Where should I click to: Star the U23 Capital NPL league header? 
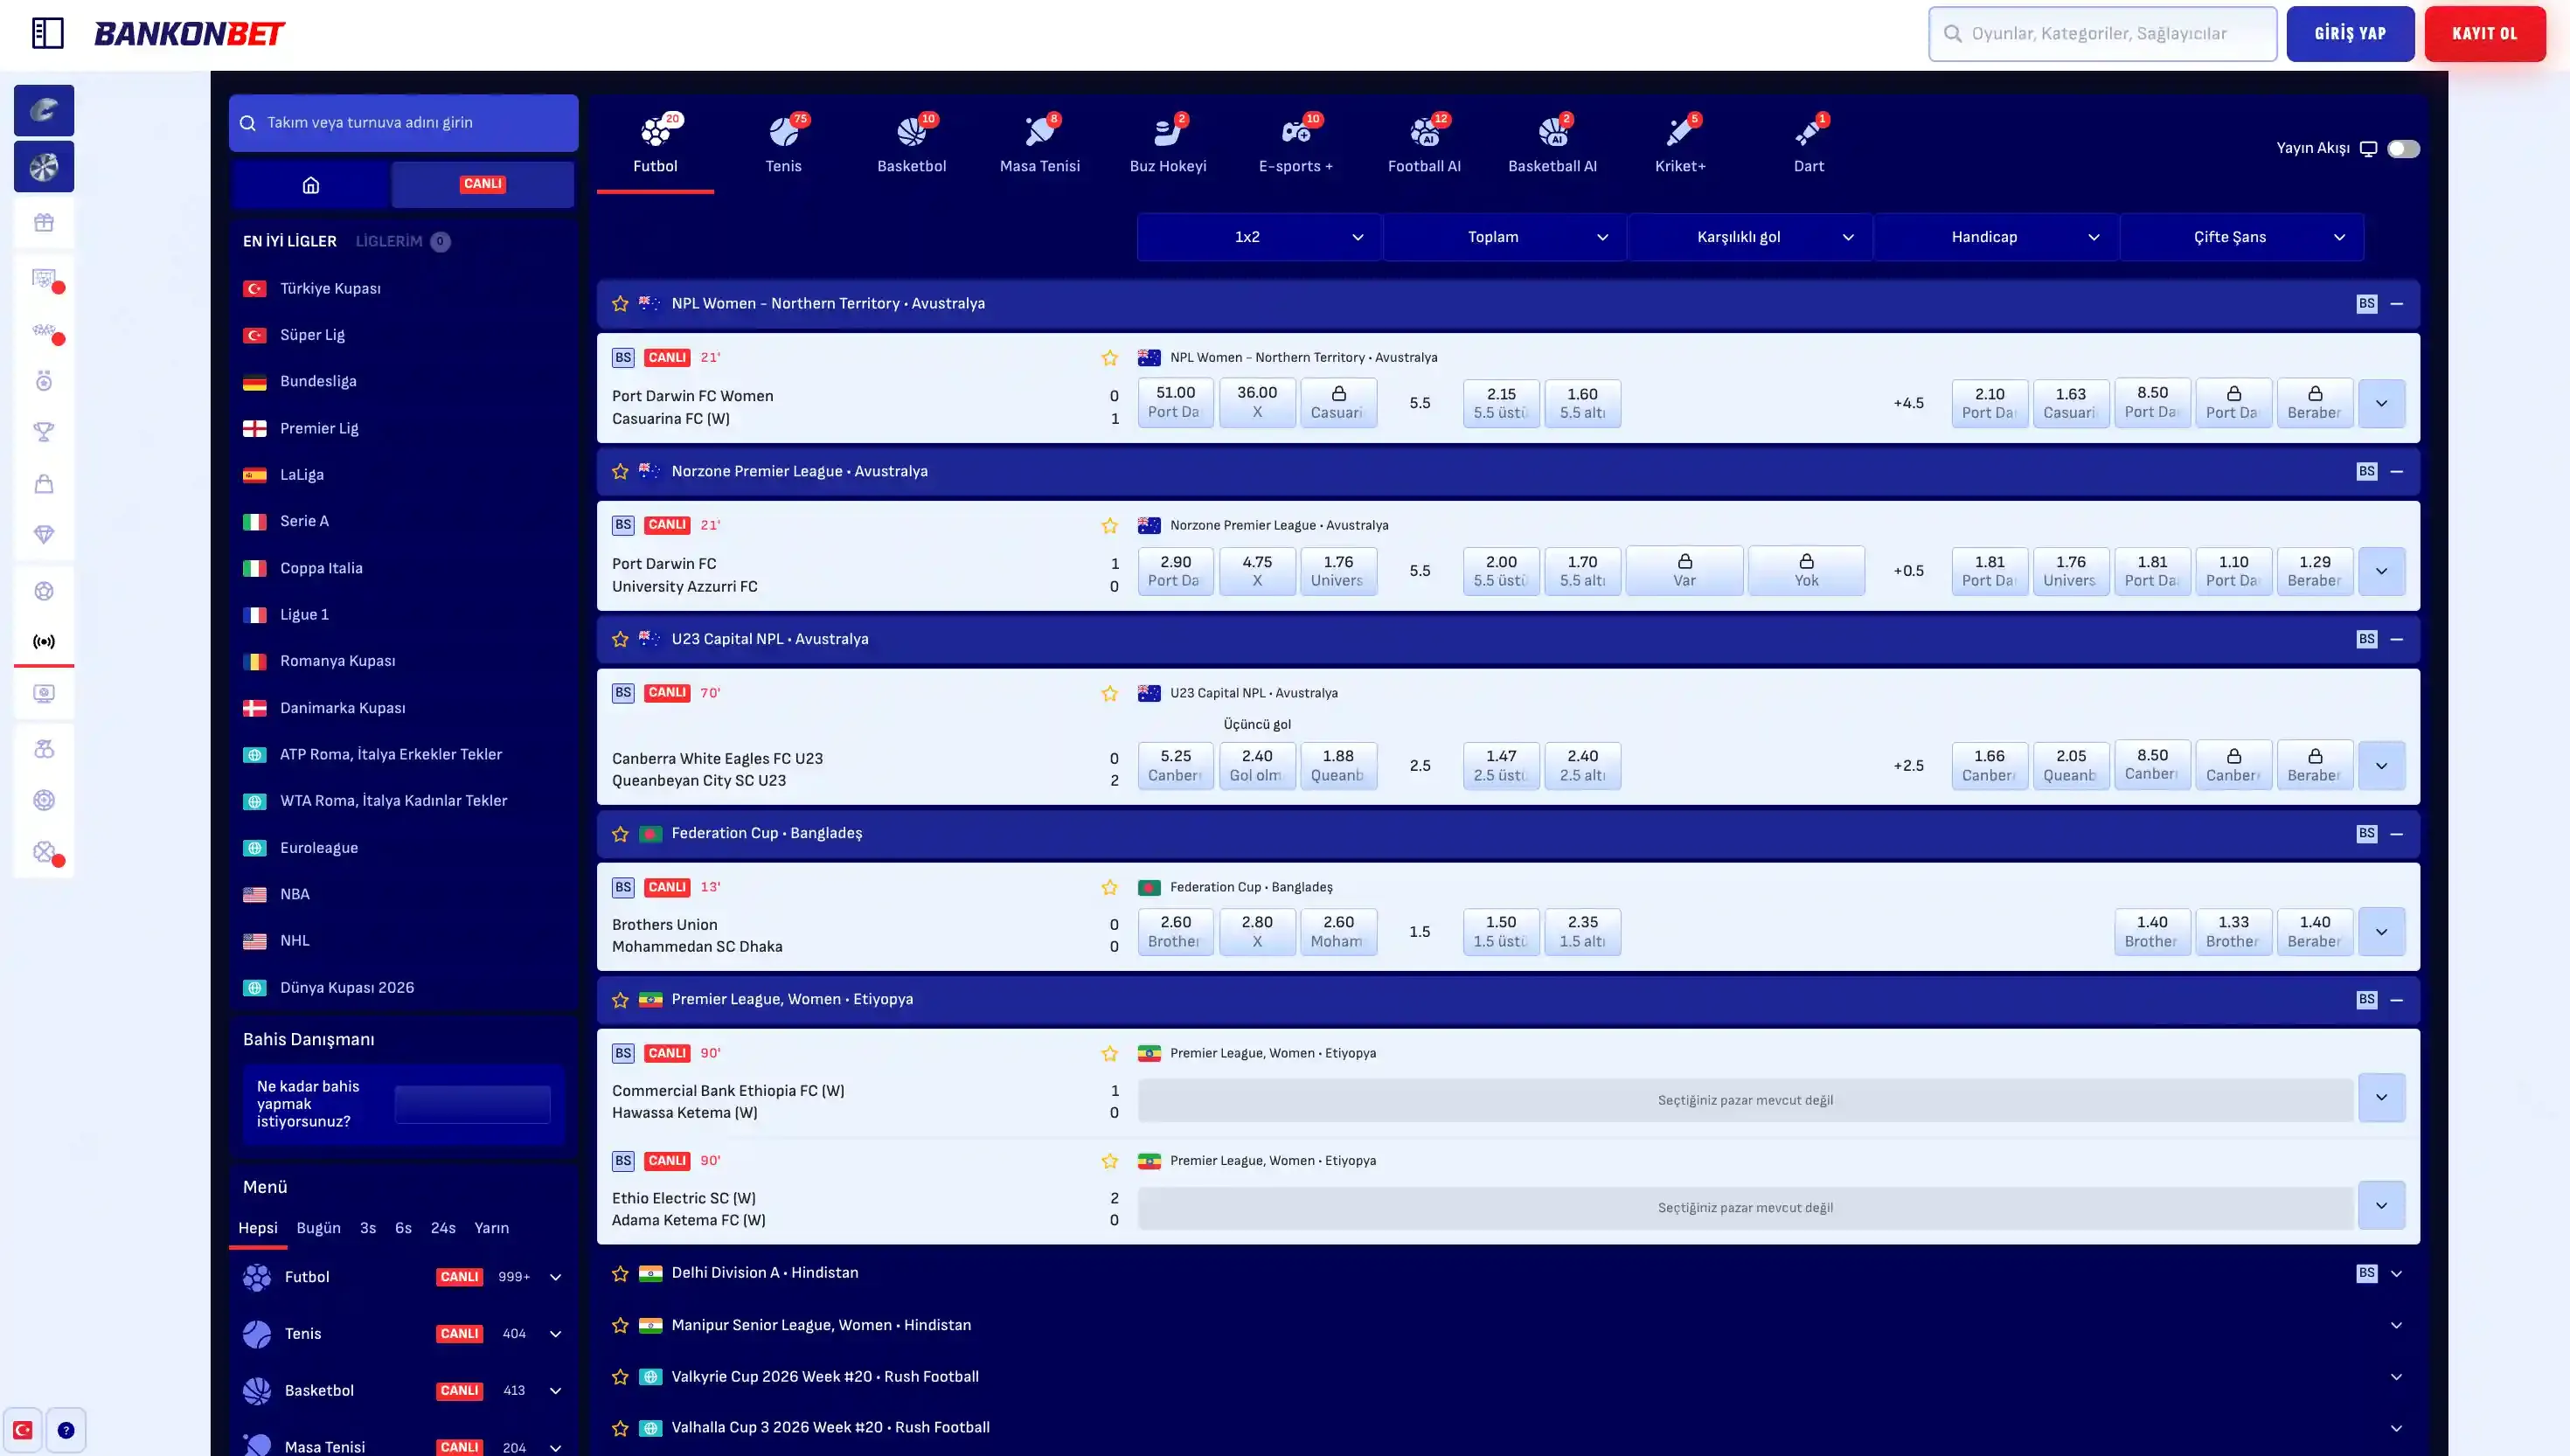[620, 639]
